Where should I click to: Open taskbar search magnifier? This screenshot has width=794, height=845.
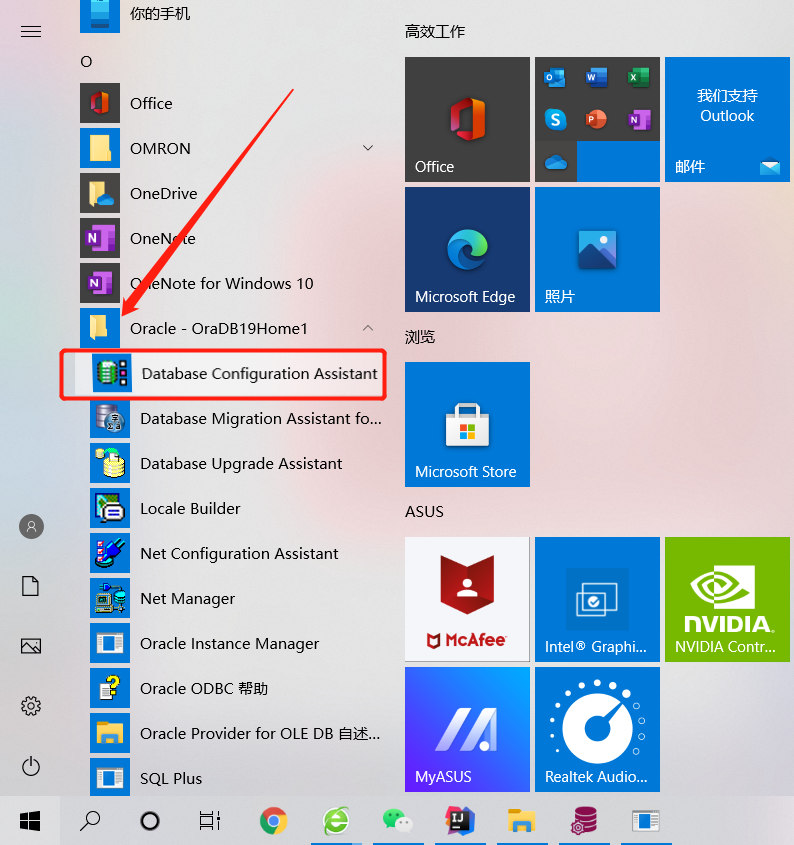[x=89, y=821]
